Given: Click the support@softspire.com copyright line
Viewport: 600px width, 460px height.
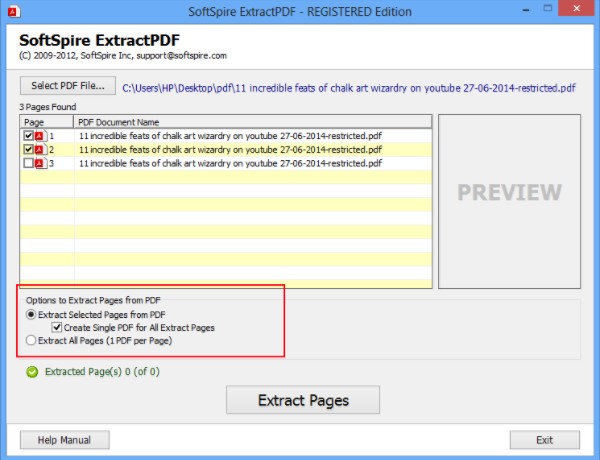Looking at the screenshot, I should pyautogui.click(x=123, y=55).
